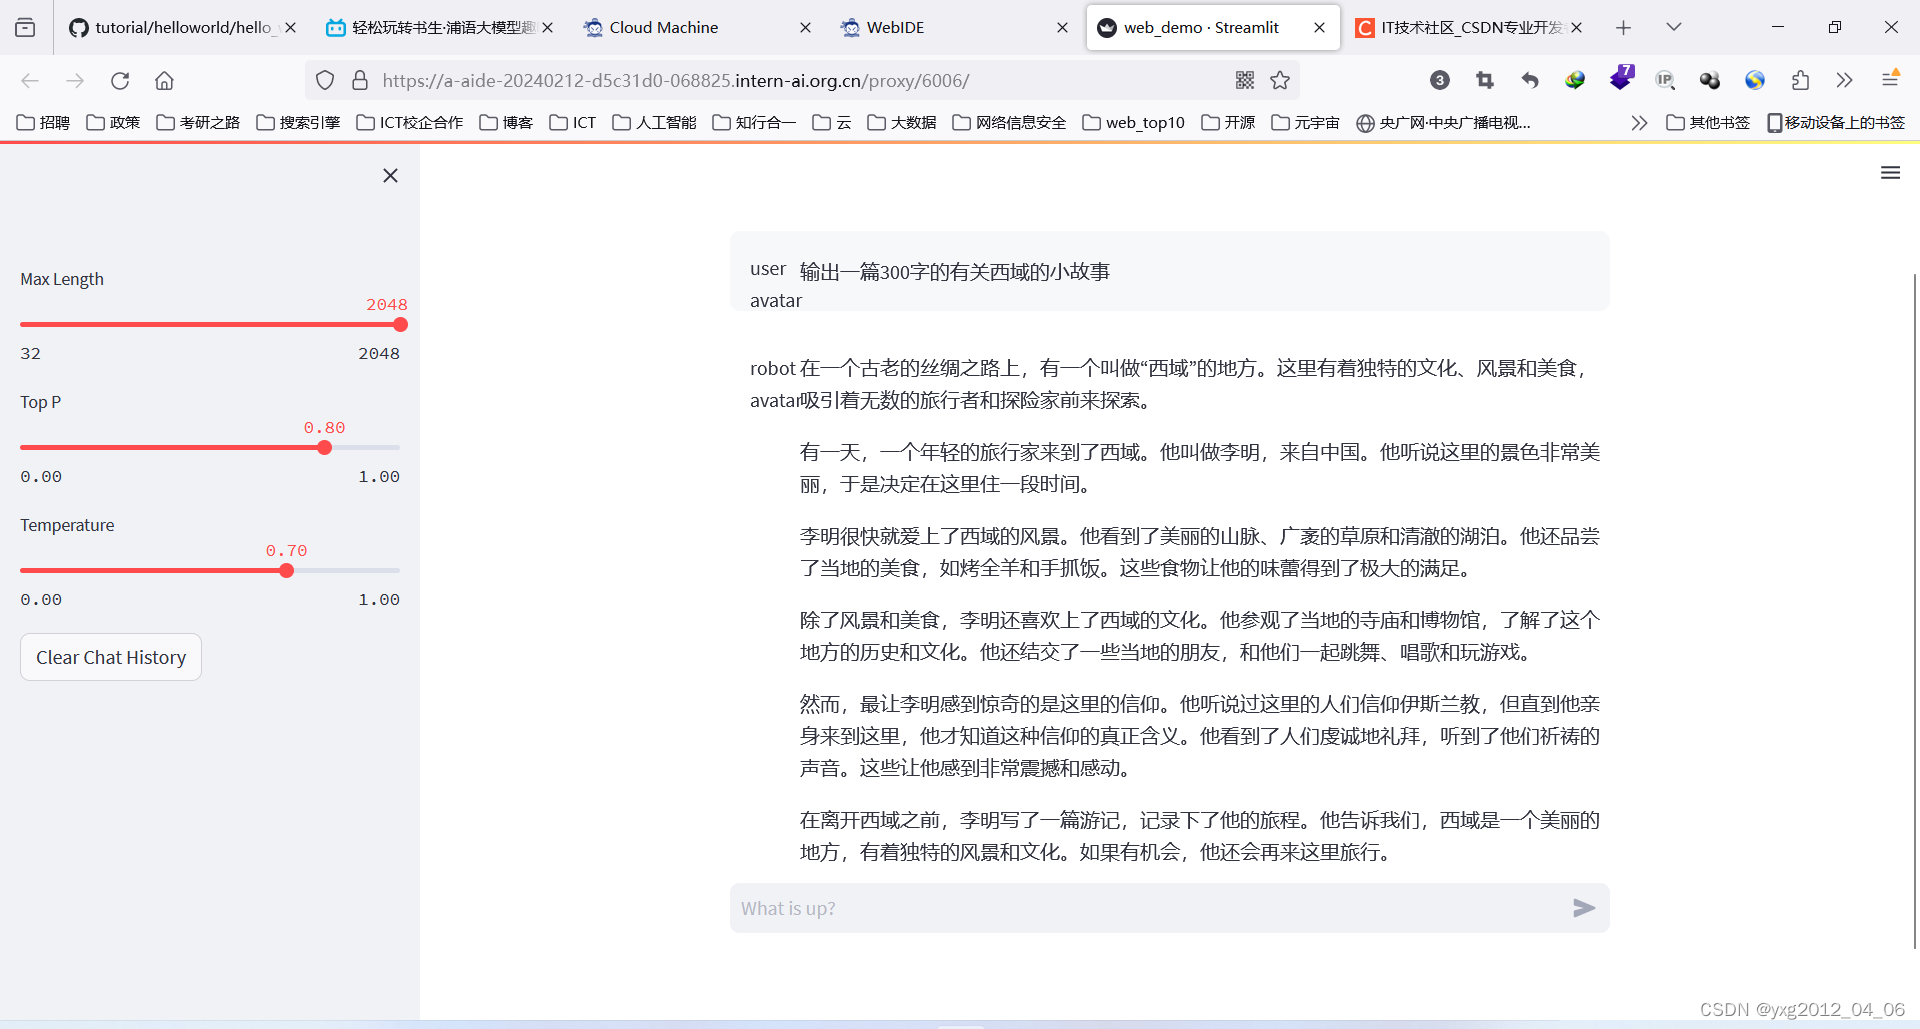This screenshot has height=1029, width=1920.
Task: Open the 大数据 bookmark folder
Action: click(x=902, y=122)
